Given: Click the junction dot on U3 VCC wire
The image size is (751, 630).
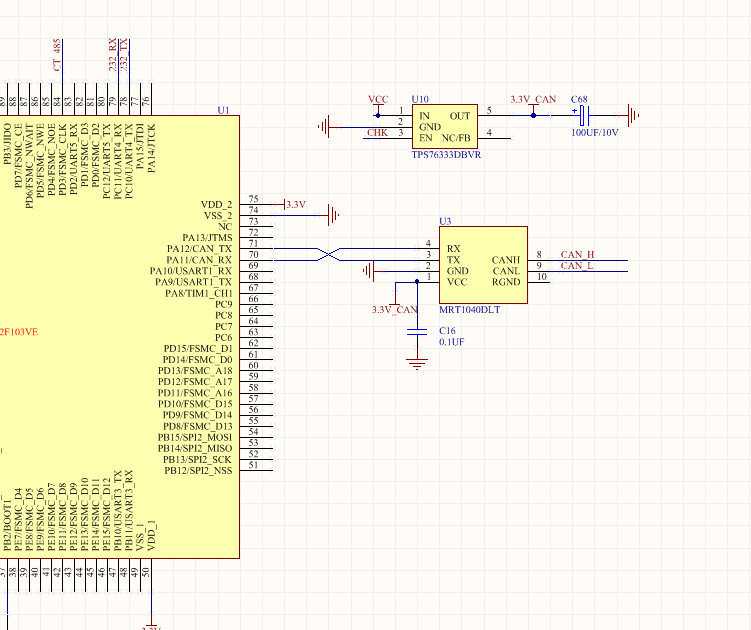Looking at the screenshot, I should pyautogui.click(x=417, y=282).
